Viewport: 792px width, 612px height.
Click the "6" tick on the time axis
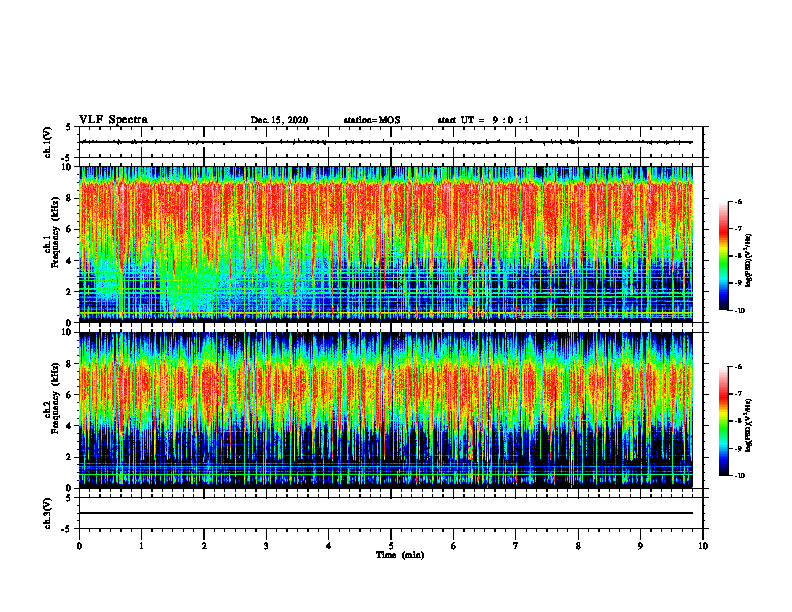(454, 546)
